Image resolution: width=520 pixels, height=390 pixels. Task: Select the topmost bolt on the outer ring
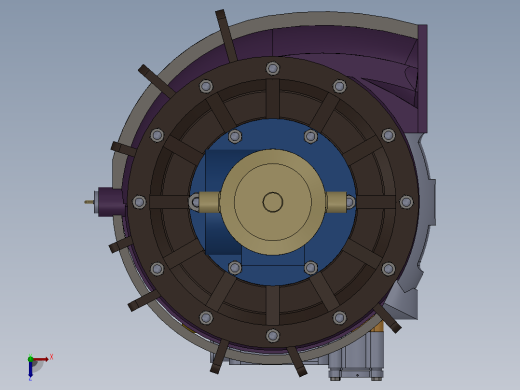click(x=273, y=68)
